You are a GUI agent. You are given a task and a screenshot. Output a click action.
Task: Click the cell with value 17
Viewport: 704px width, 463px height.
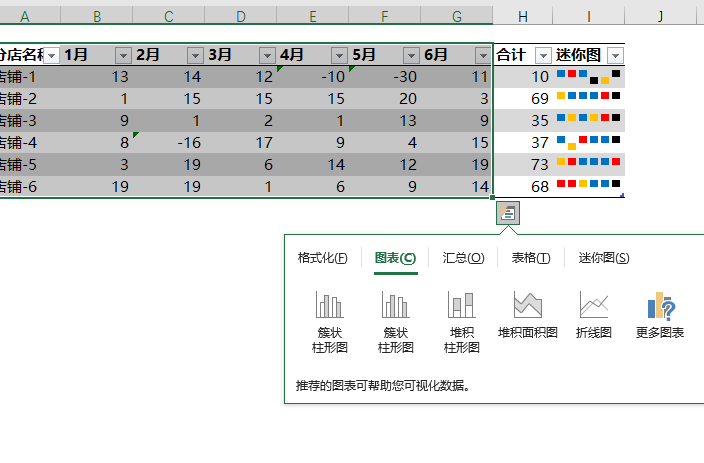click(241, 142)
